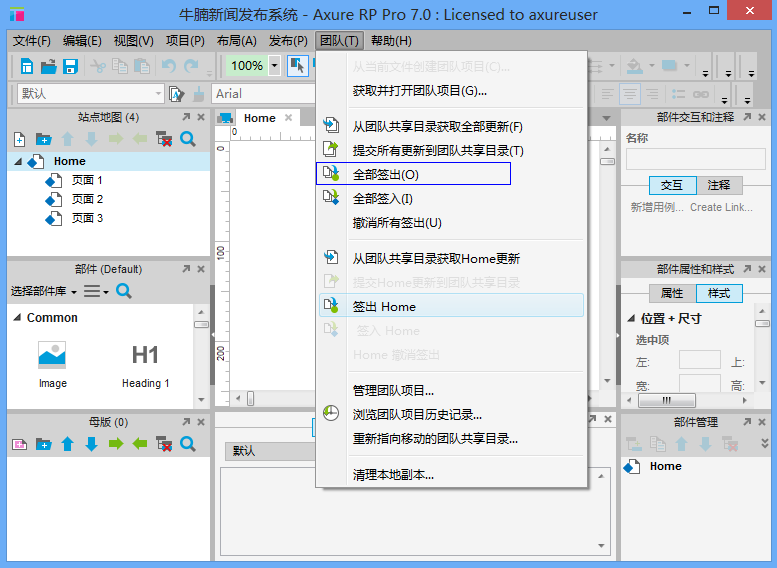777x568 pixels.
Task: Collapse the Common widgets section
Action: [x=17, y=317]
